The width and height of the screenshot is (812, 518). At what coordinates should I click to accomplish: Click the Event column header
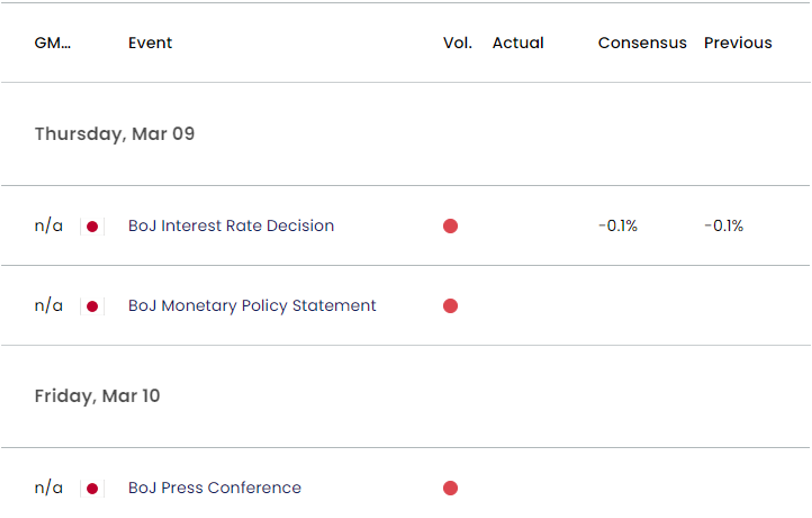coord(150,43)
